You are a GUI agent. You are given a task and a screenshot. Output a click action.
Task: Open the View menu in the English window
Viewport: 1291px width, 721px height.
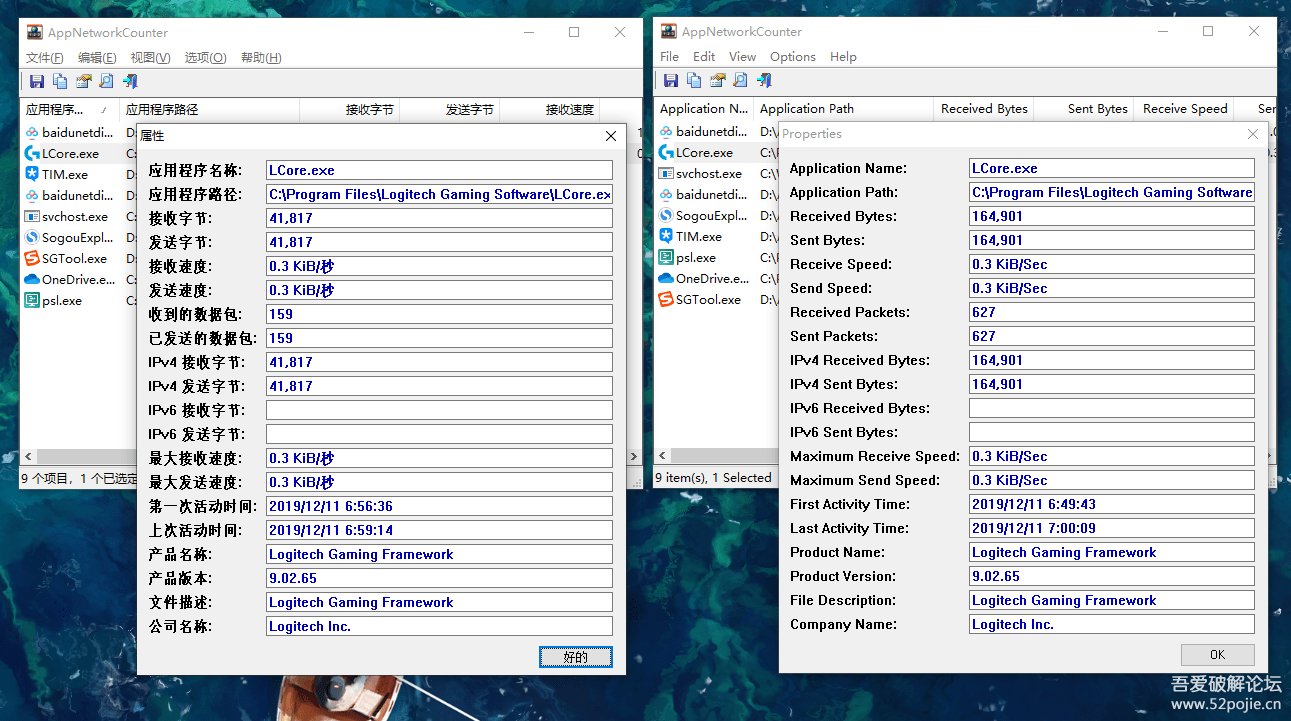[x=742, y=57]
